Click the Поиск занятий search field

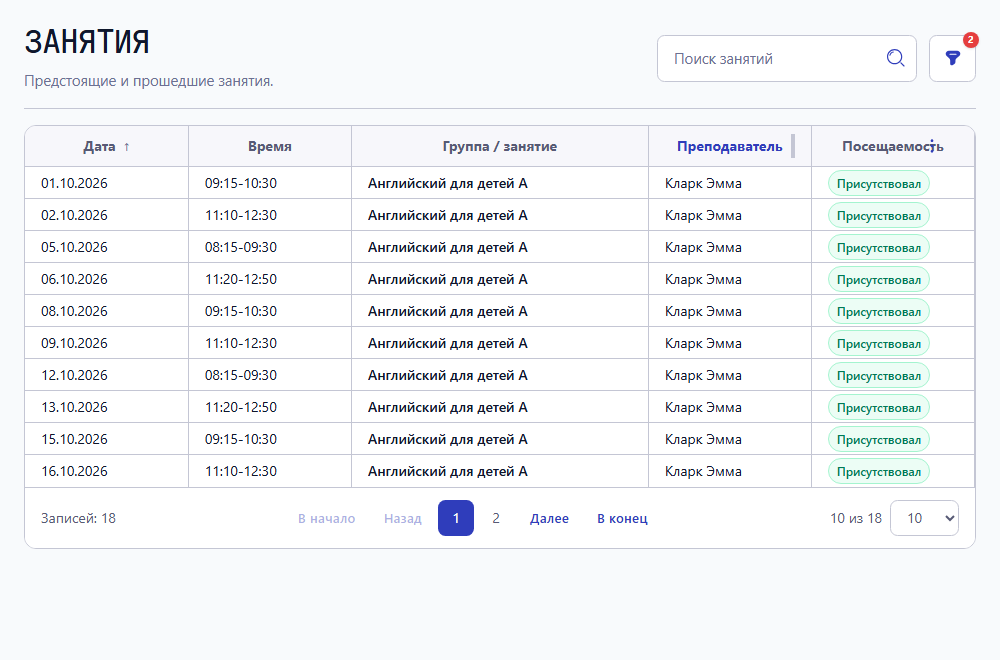[x=786, y=59]
